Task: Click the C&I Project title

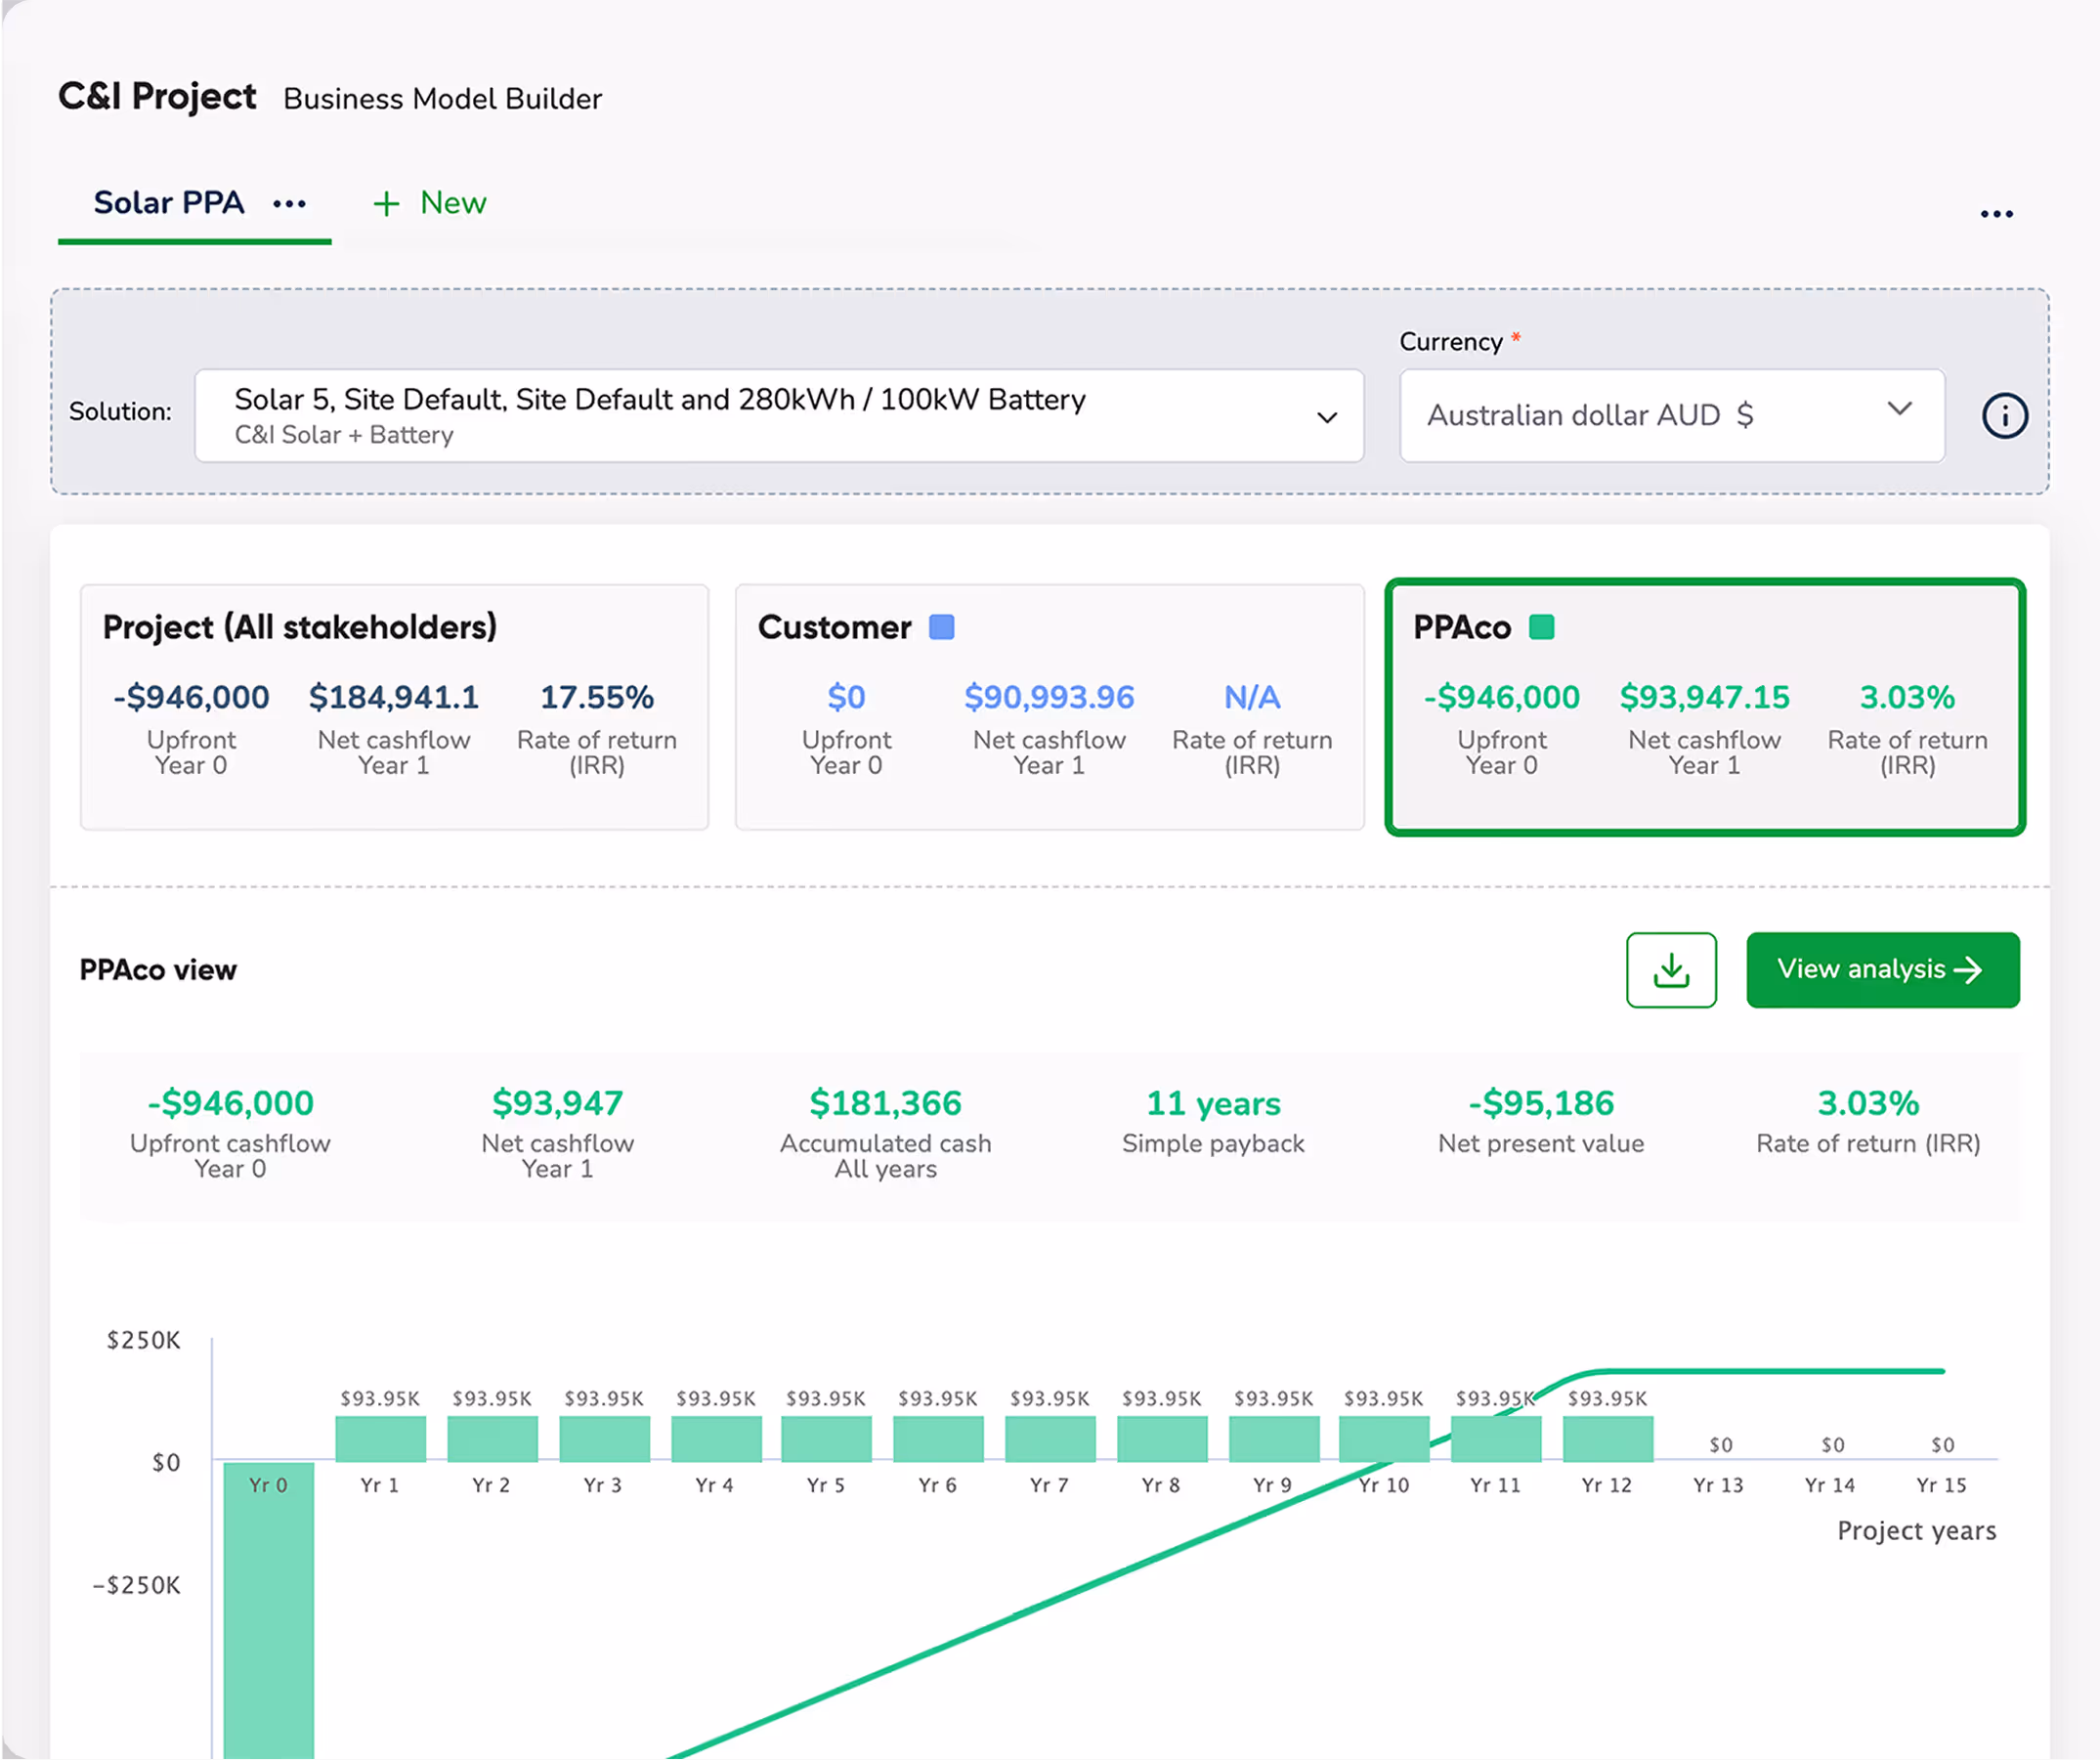Action: [157, 97]
